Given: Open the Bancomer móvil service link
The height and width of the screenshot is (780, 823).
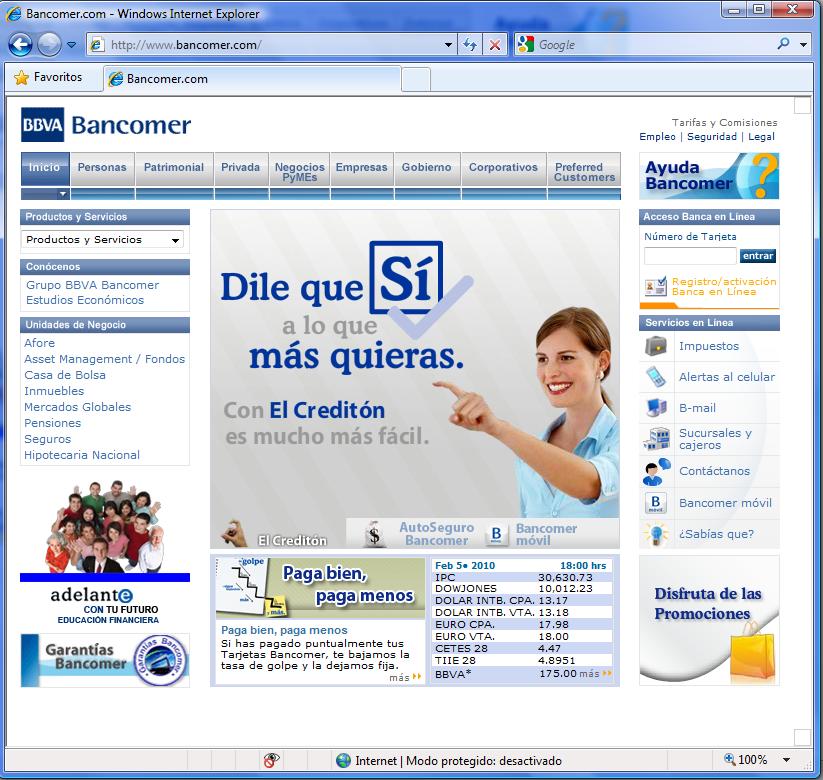Looking at the screenshot, I should tap(725, 503).
